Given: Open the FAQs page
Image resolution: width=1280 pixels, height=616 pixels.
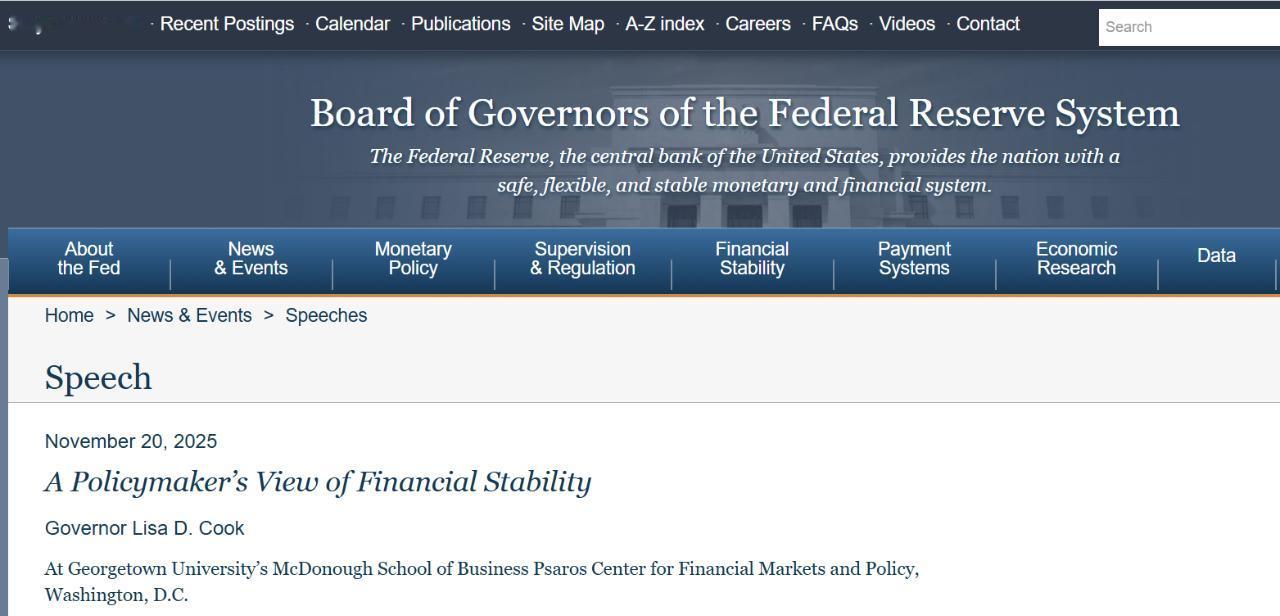Looking at the screenshot, I should [834, 24].
